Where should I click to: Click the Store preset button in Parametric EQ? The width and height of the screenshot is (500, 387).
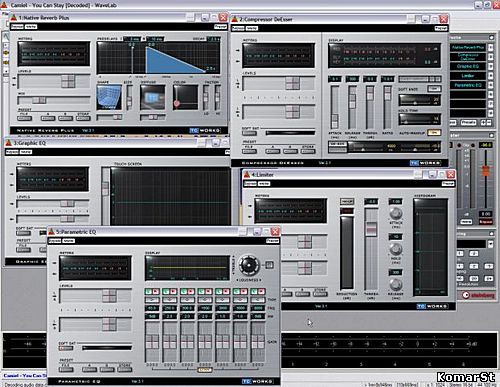click(124, 369)
